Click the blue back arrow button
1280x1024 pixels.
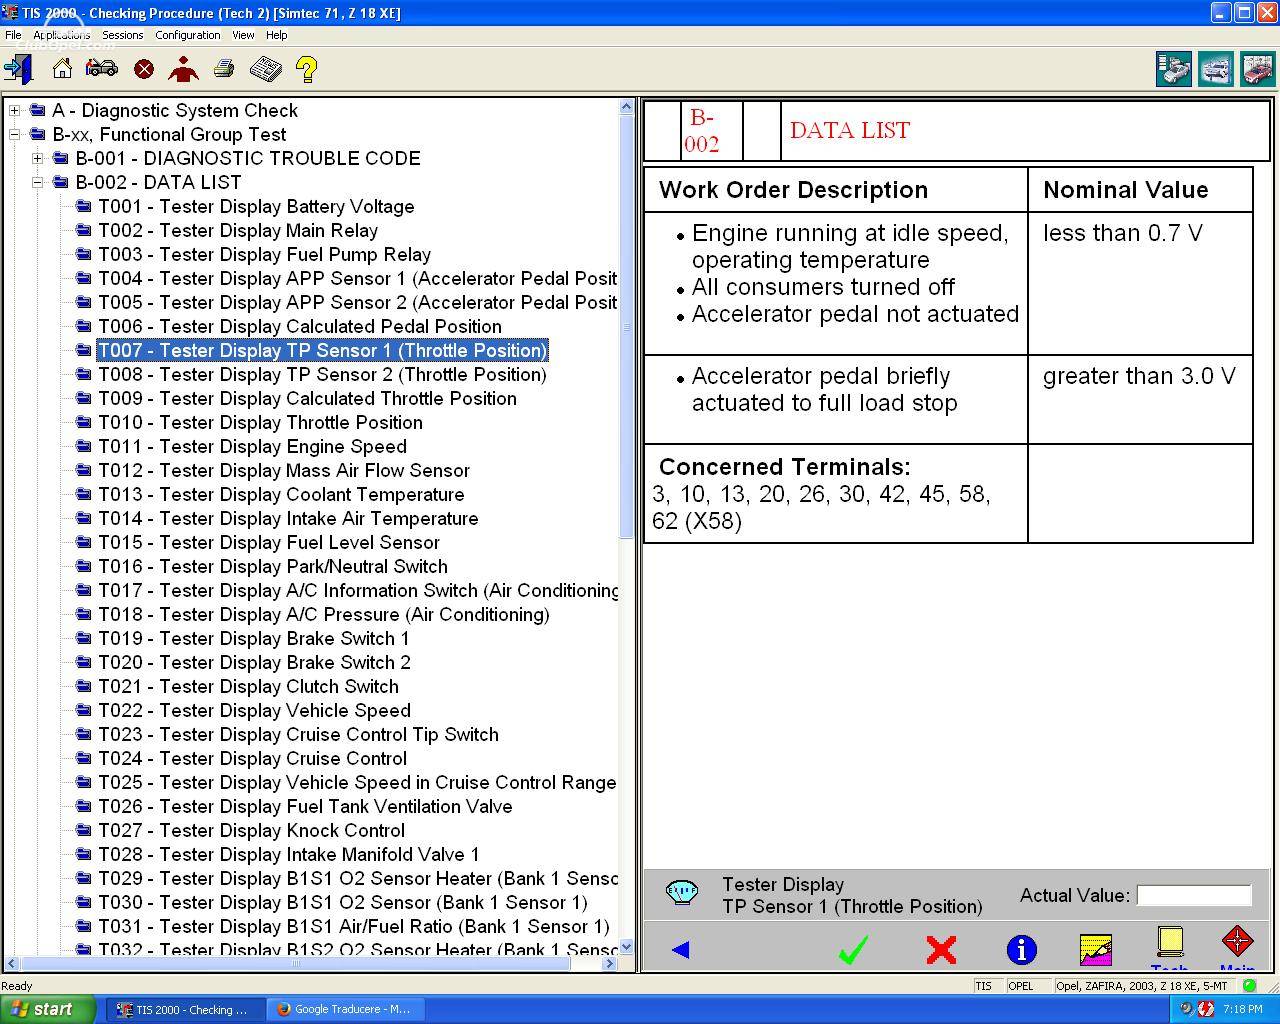[681, 949]
